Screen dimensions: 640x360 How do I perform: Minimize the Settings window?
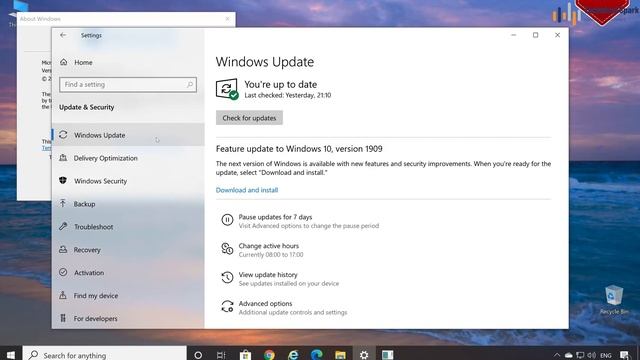513,35
